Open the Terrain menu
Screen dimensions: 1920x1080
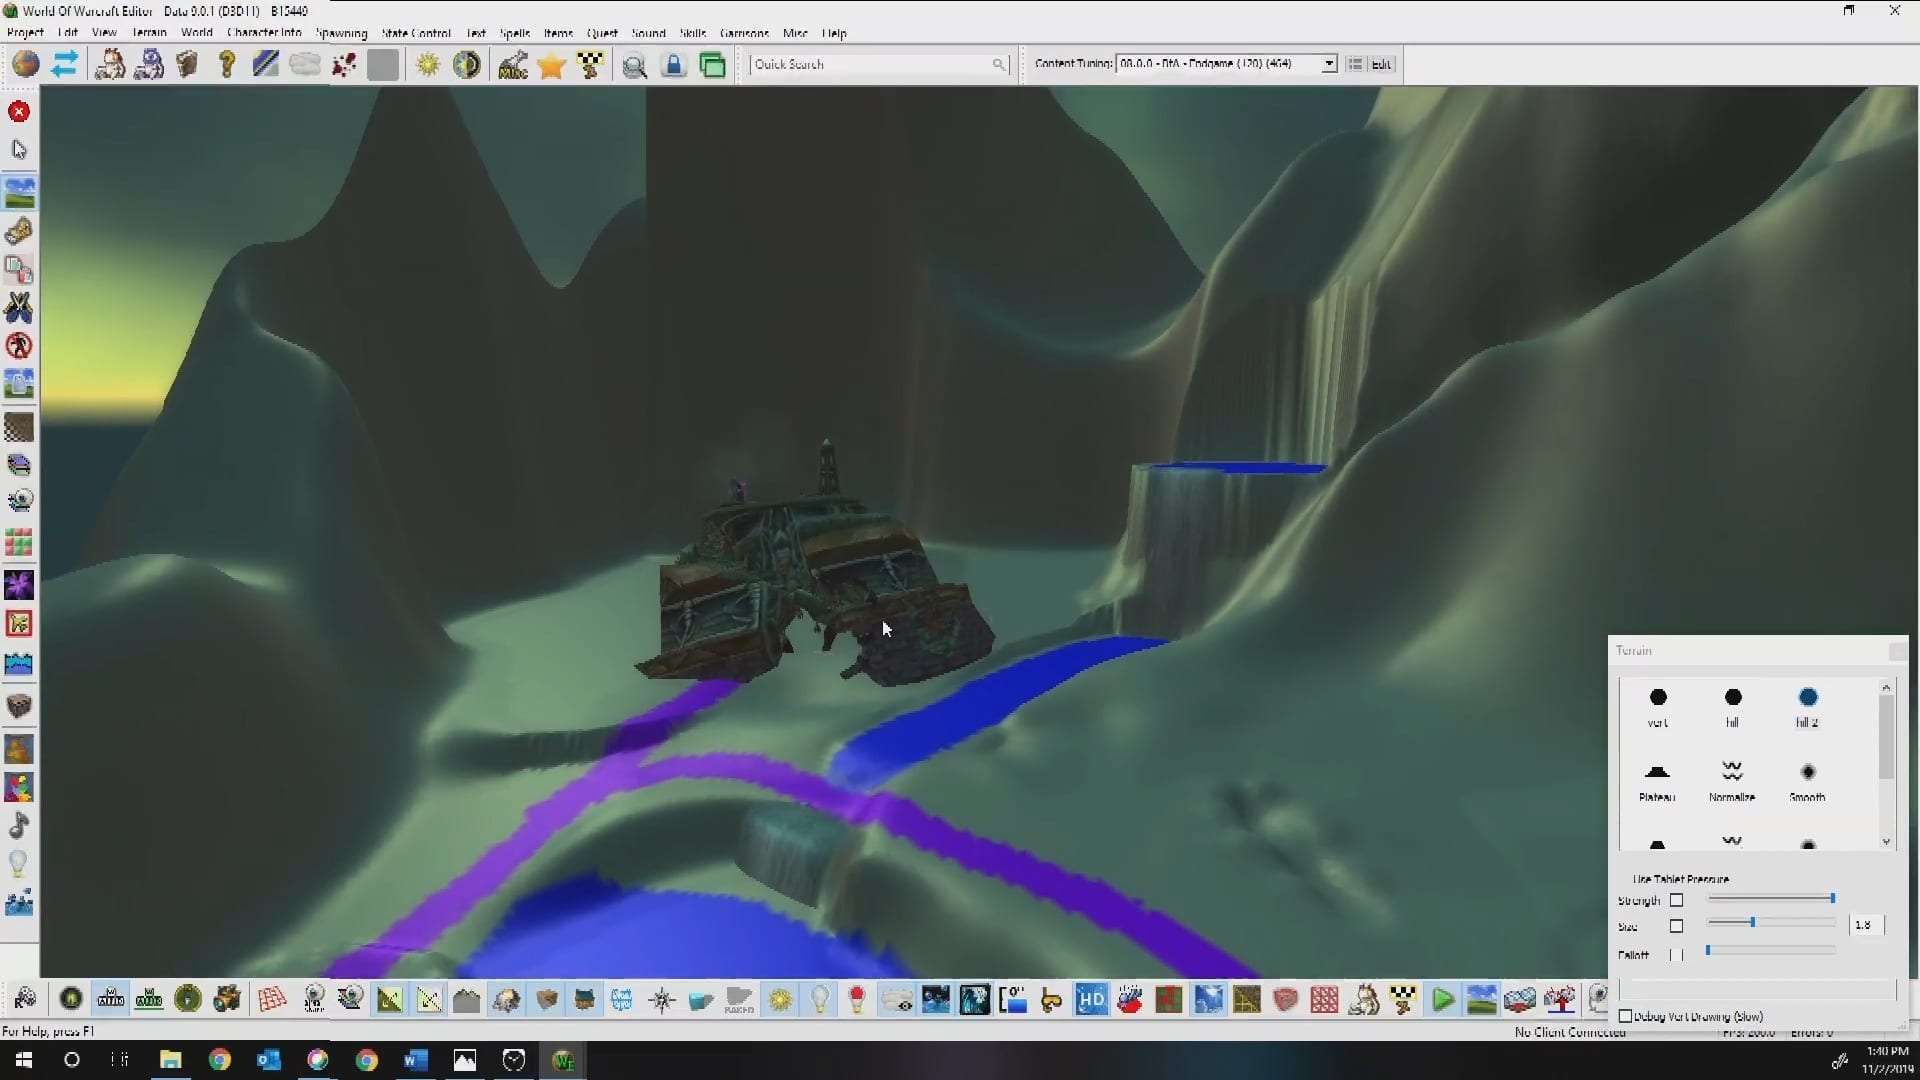149,33
